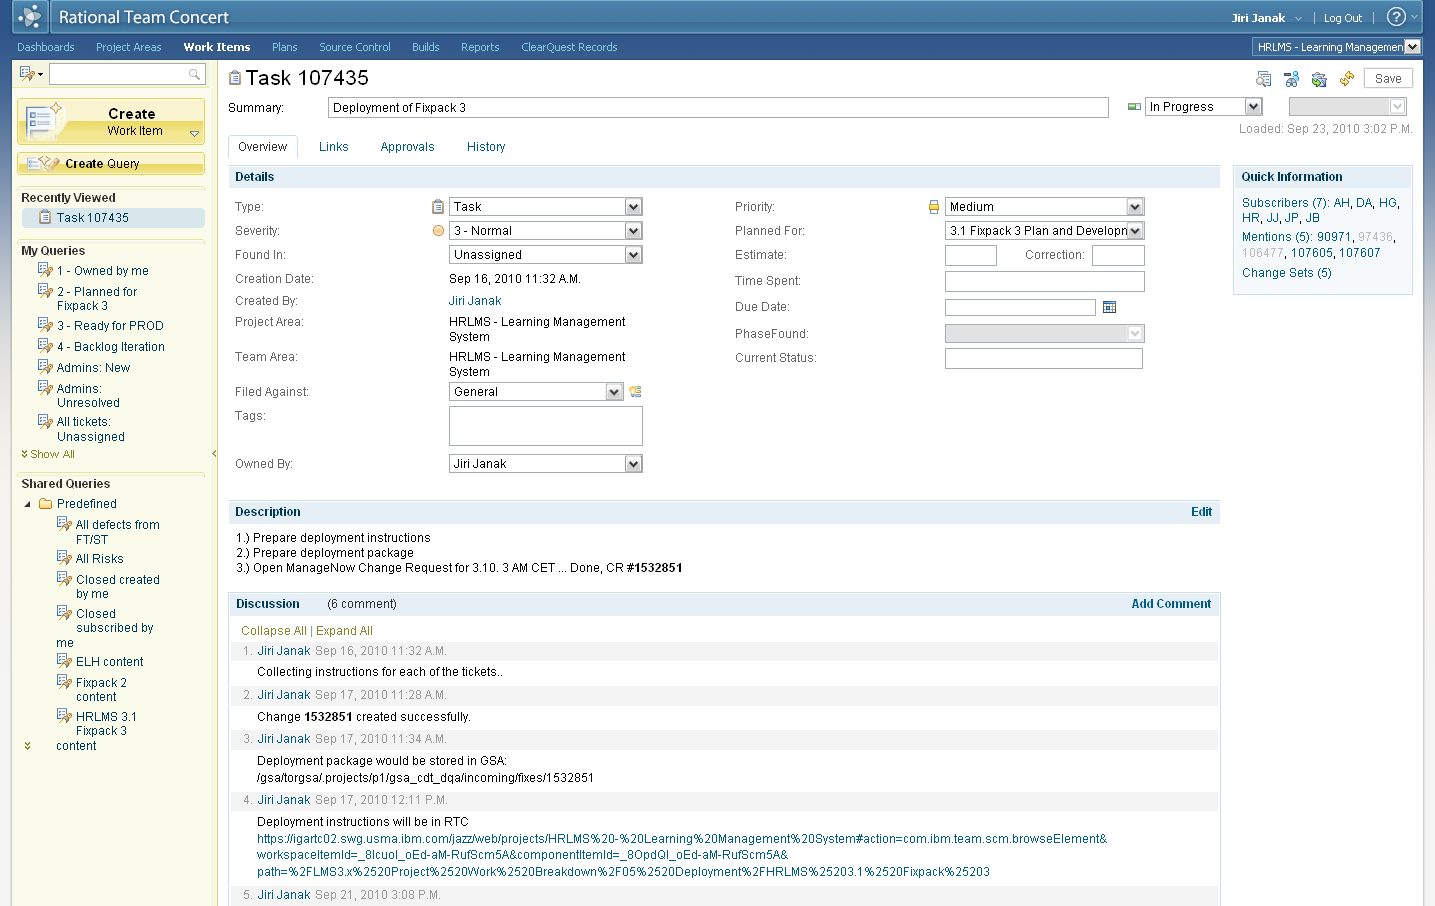Click the Rational Team Concert logo icon
Image resolution: width=1435 pixels, height=906 pixels.
[30, 16]
